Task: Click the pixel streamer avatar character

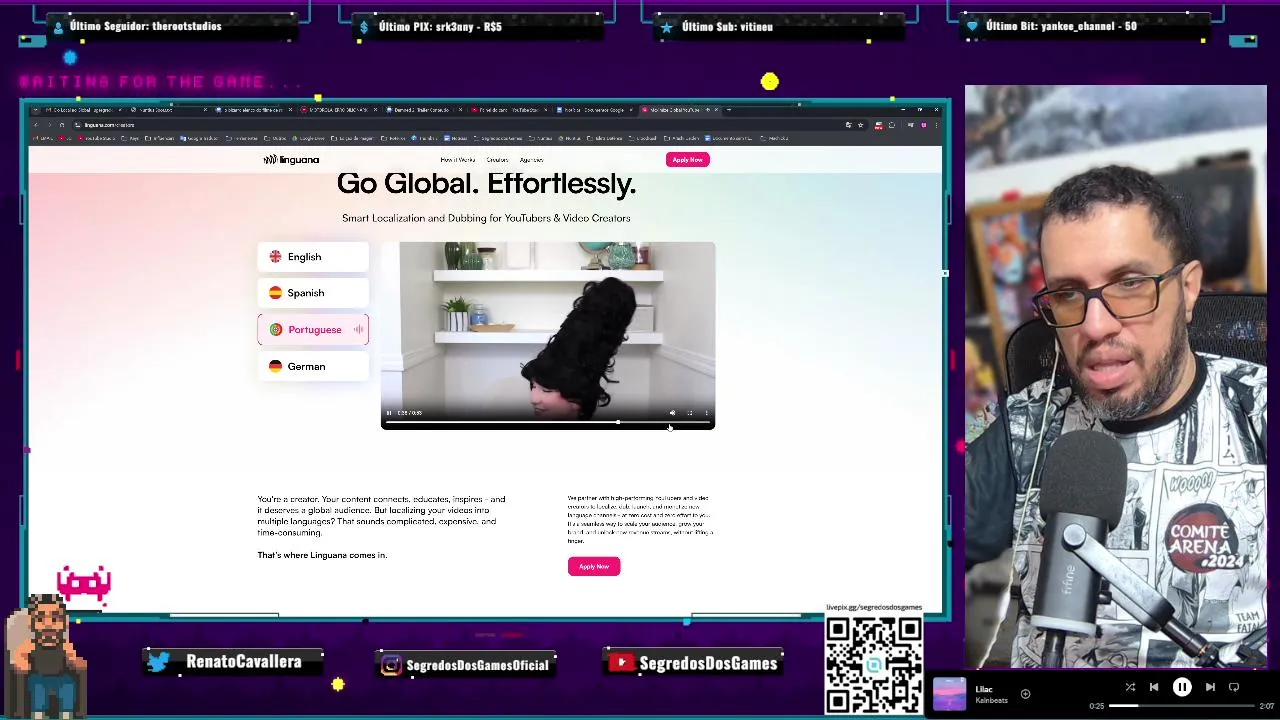Action: tap(48, 655)
